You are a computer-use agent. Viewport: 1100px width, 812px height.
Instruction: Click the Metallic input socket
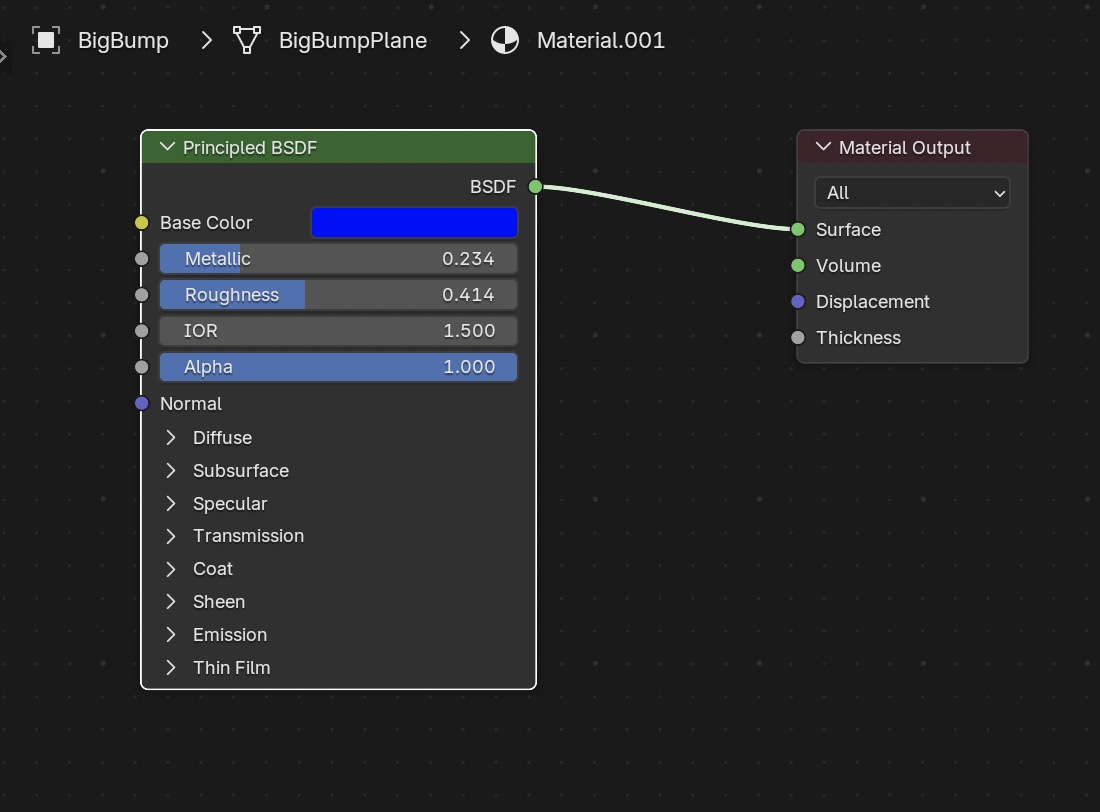[x=142, y=258]
